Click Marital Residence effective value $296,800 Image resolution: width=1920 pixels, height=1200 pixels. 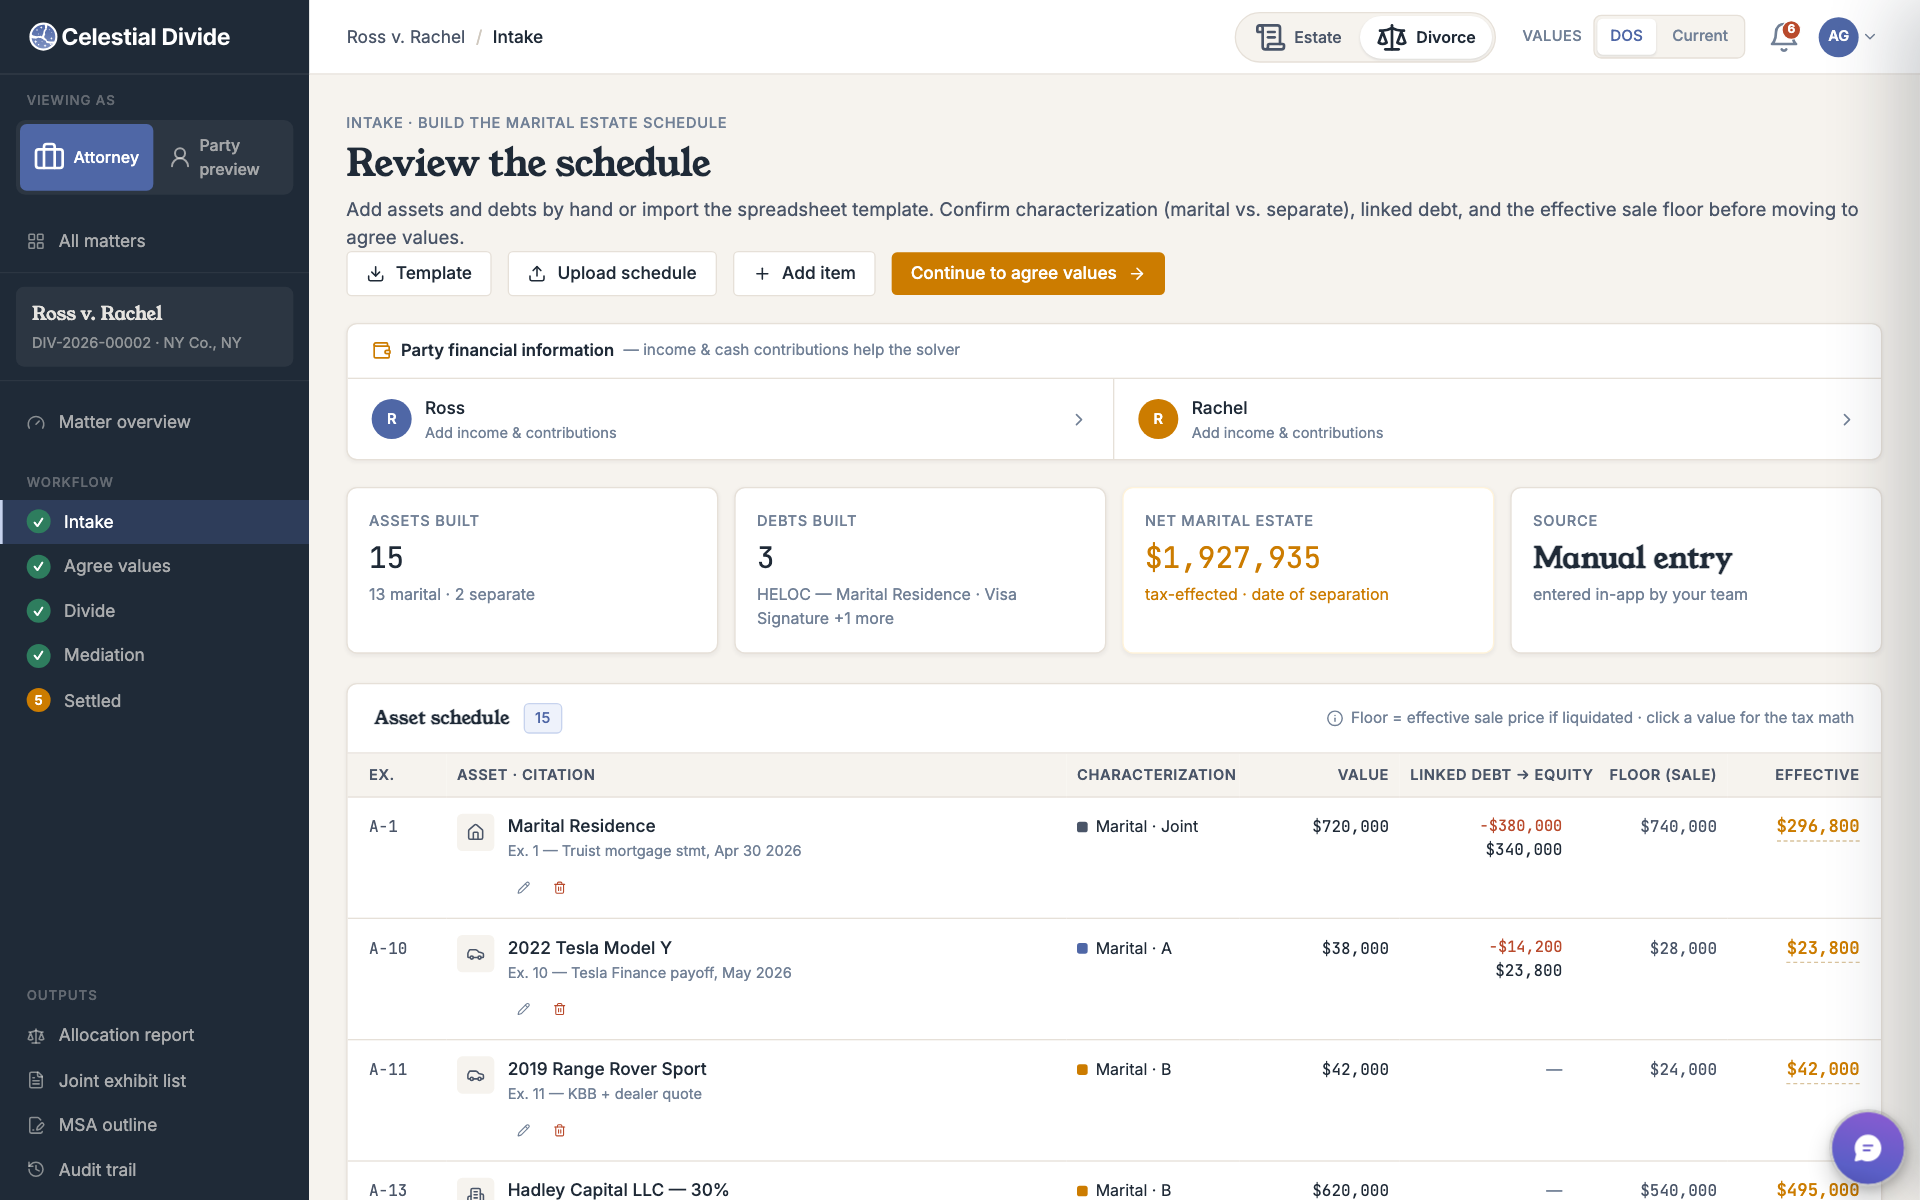1818,827
